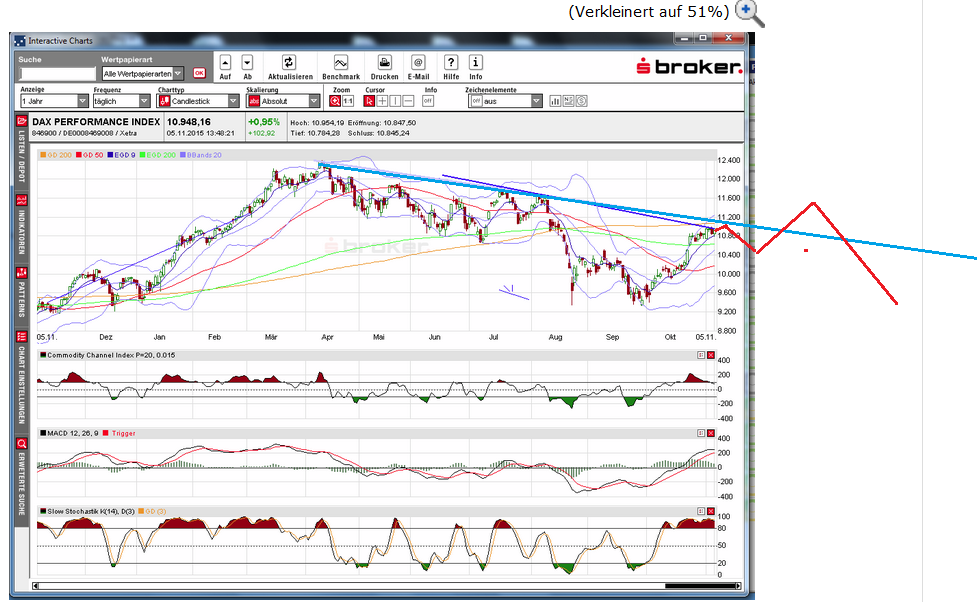This screenshot has width=977, height=602.
Task: Open the Wertpapierart dropdown
Action: click(x=178, y=73)
